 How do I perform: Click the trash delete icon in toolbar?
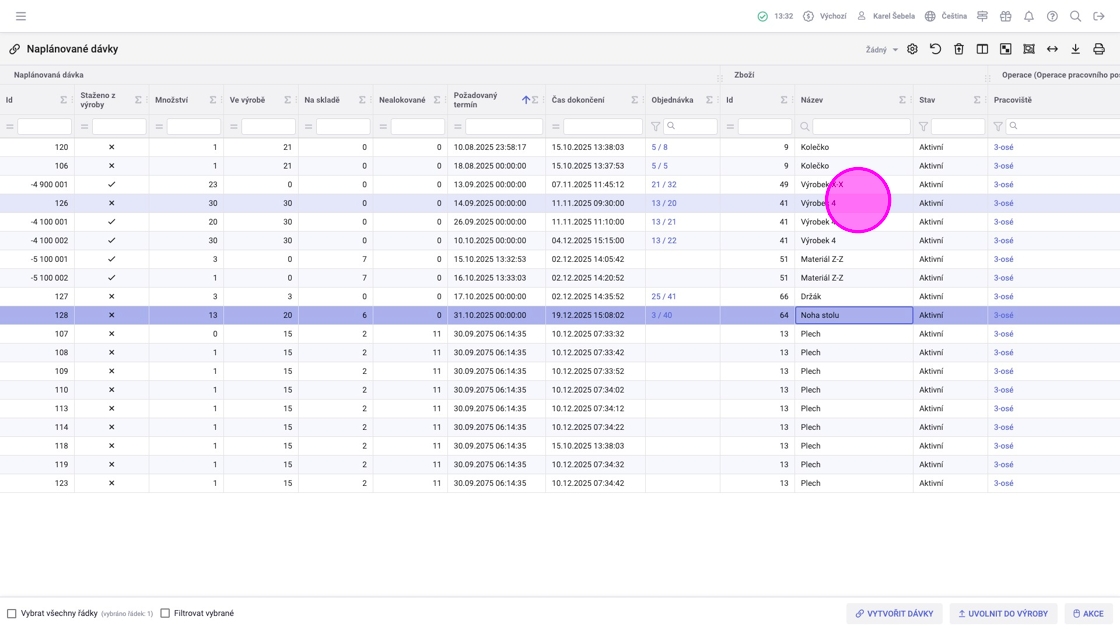[x=958, y=49]
